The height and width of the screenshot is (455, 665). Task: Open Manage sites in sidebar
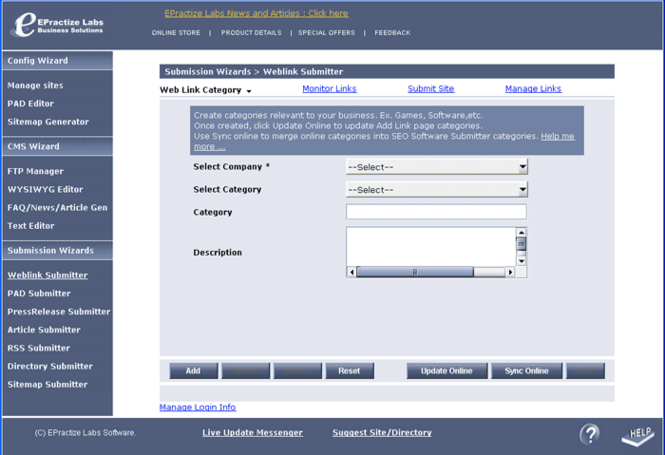click(x=35, y=85)
